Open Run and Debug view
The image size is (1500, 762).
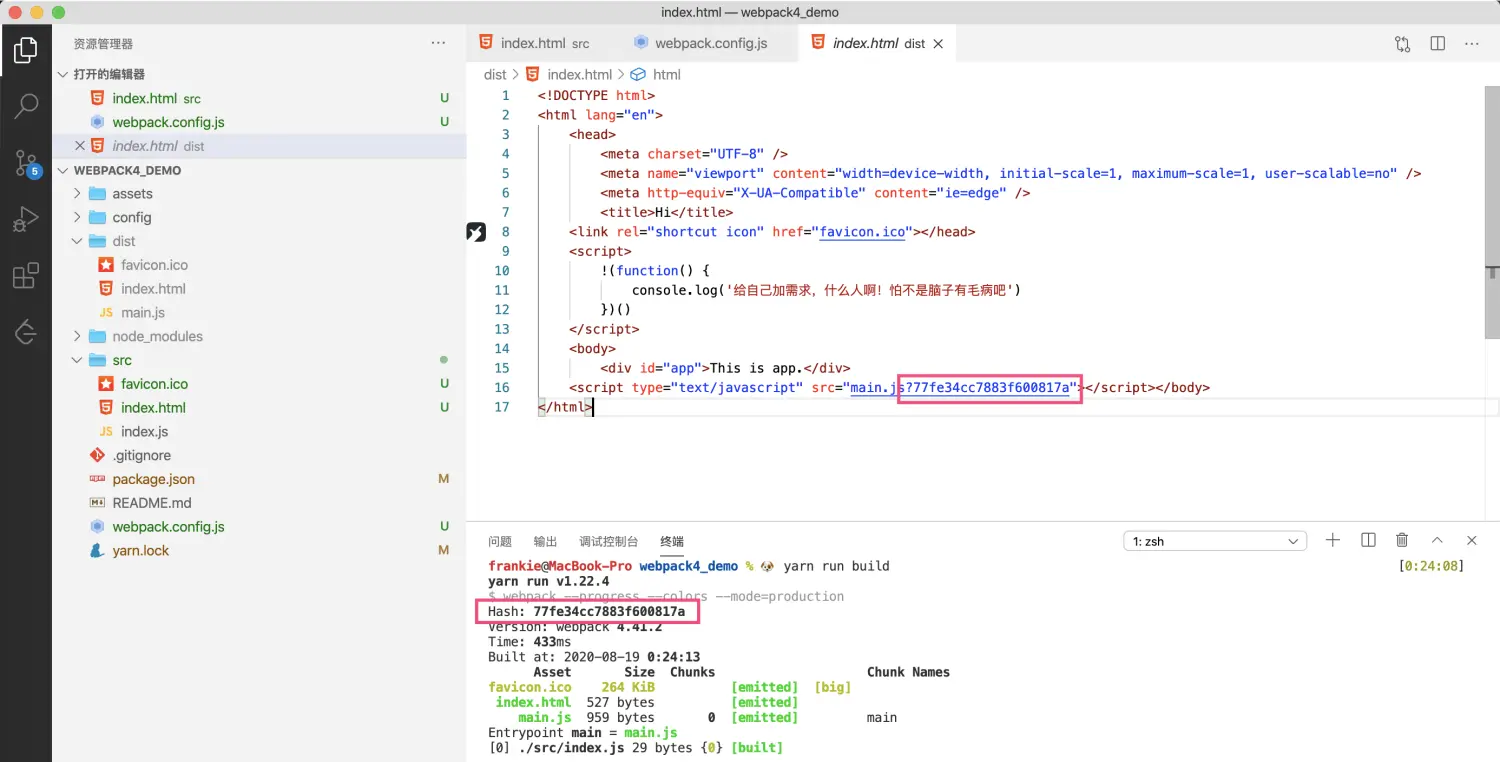pyautogui.click(x=26, y=219)
